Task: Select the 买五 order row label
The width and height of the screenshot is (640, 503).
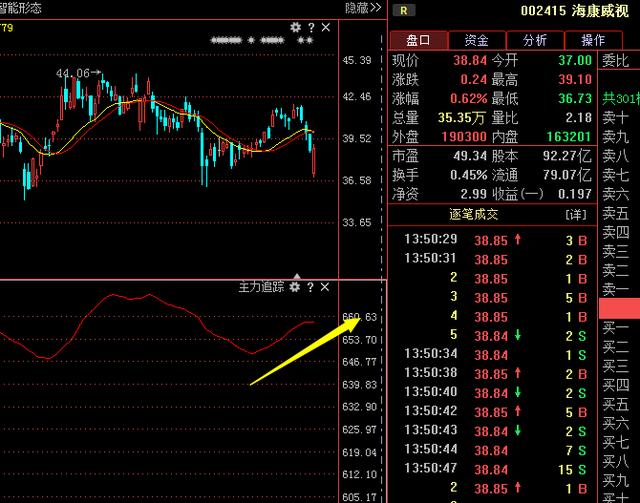Action: point(616,404)
